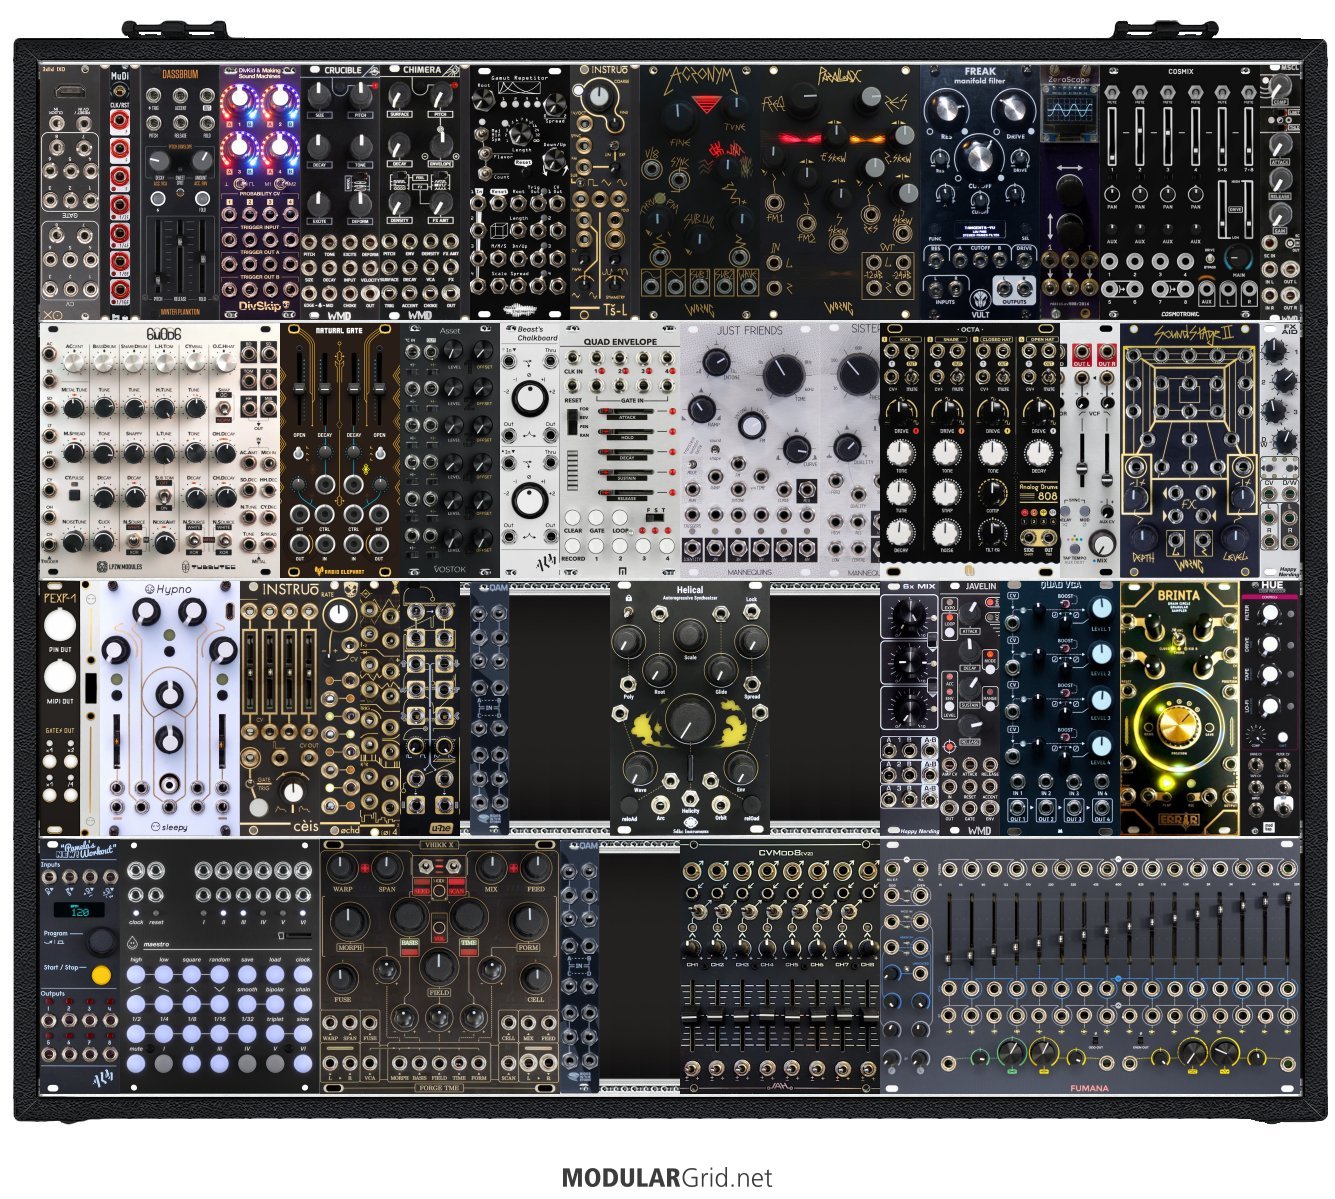Select the WMD CRUCIBLE module

tap(340, 191)
